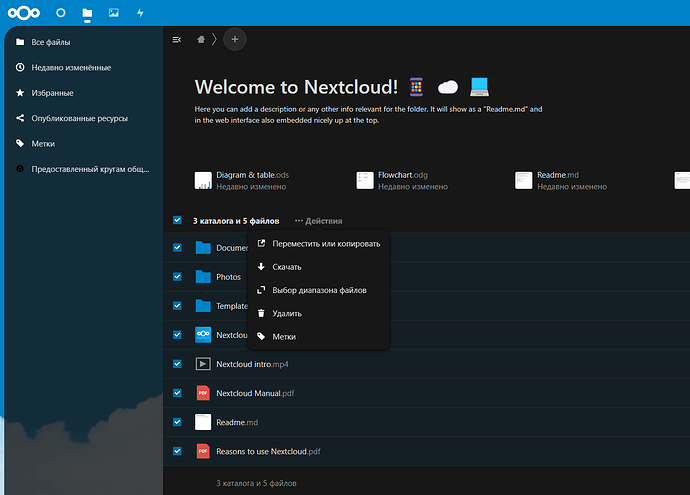Click the footer '3 каталога и 5 файлов' text

[x=256, y=483]
